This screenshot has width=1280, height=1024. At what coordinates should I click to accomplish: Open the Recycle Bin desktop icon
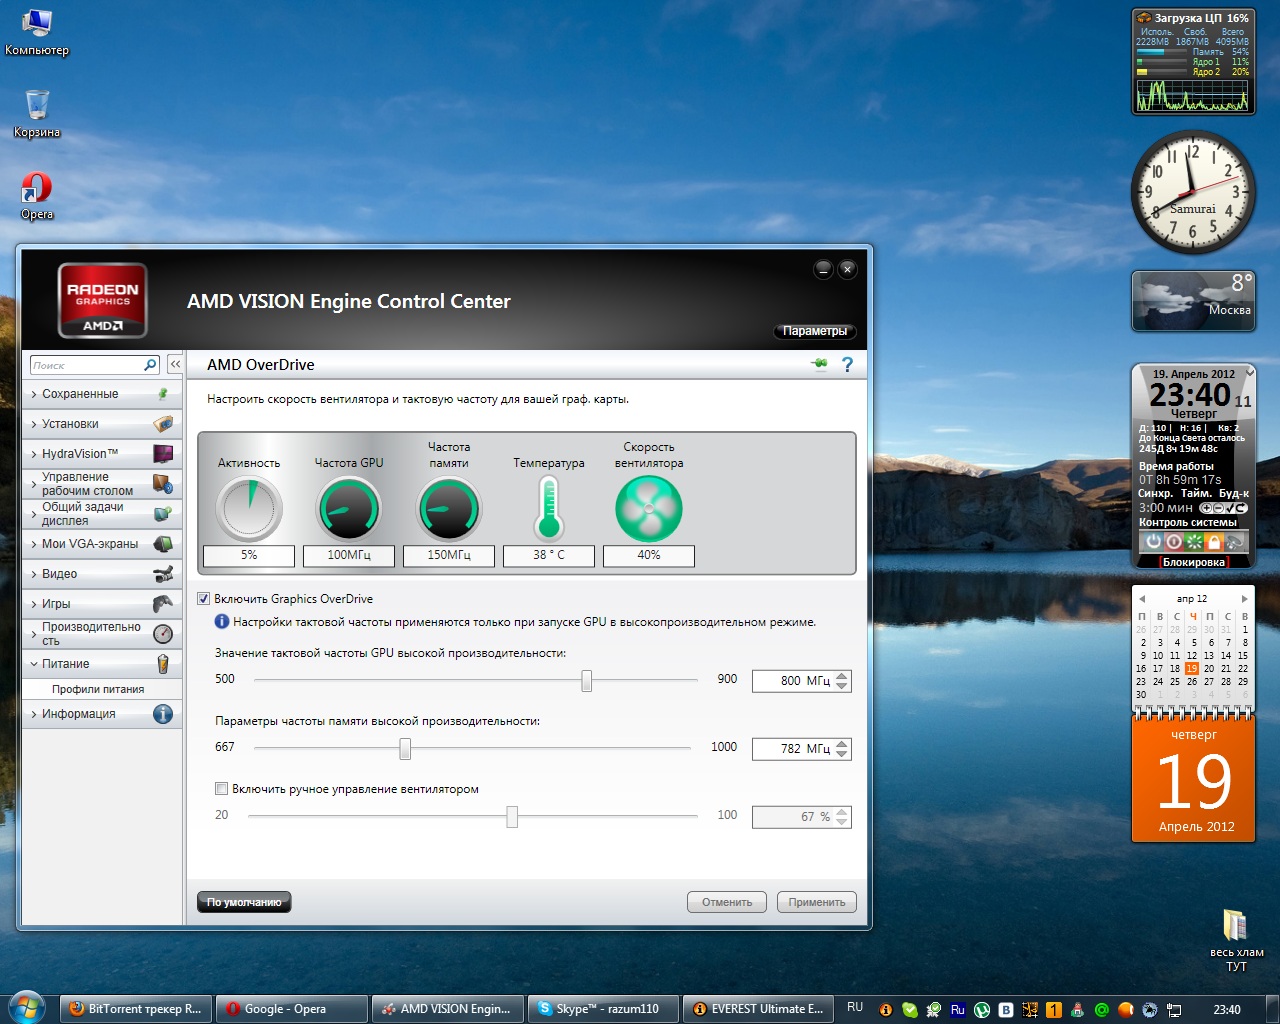(37, 114)
